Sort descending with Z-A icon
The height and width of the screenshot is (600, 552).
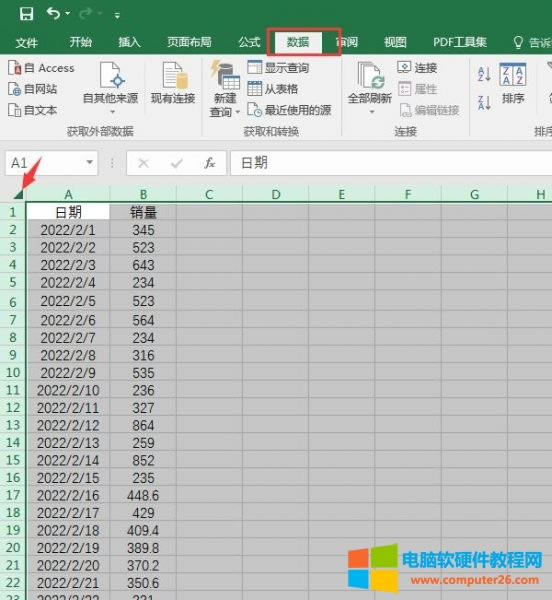[484, 103]
